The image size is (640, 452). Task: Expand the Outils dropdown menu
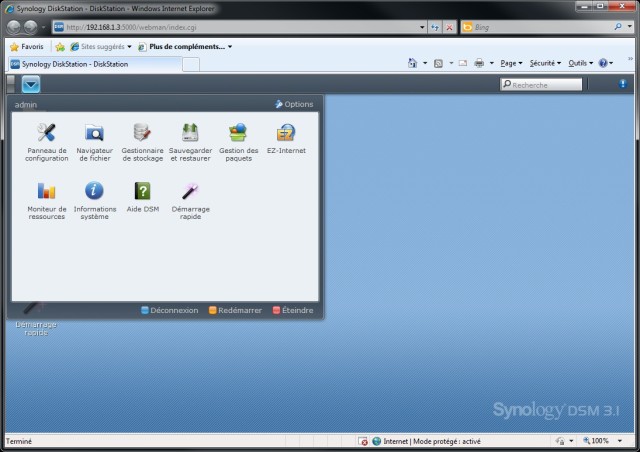pos(580,63)
